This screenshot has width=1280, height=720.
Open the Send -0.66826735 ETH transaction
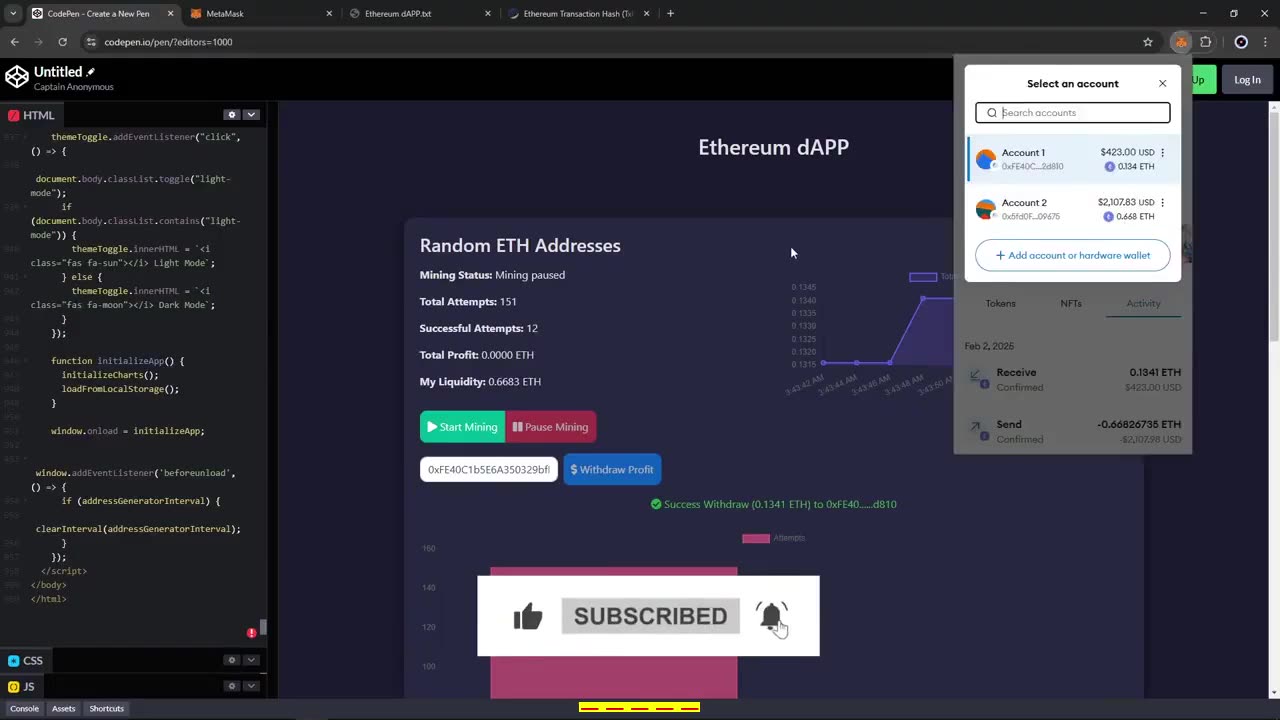pyautogui.click(x=1073, y=431)
